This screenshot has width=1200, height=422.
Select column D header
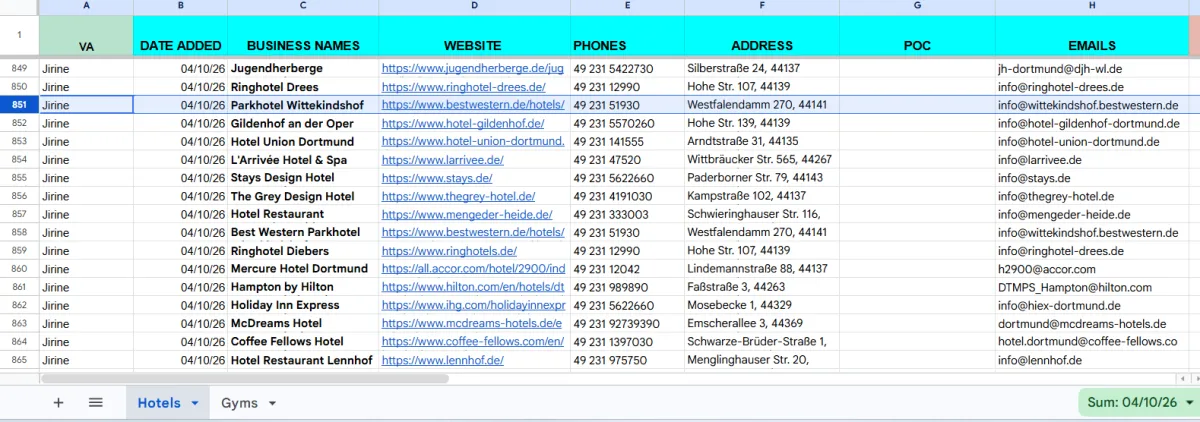[474, 7]
